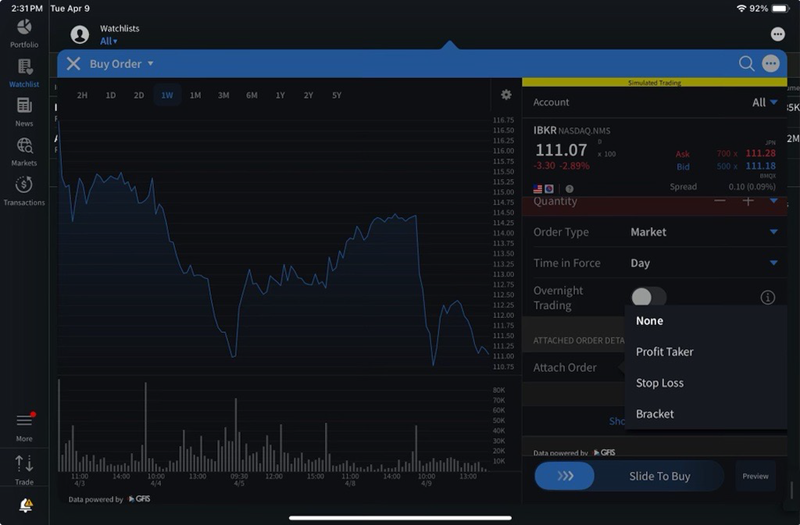Image resolution: width=800 pixels, height=525 pixels.
Task: Open the Order Type Market dropdown
Action: (x=704, y=232)
